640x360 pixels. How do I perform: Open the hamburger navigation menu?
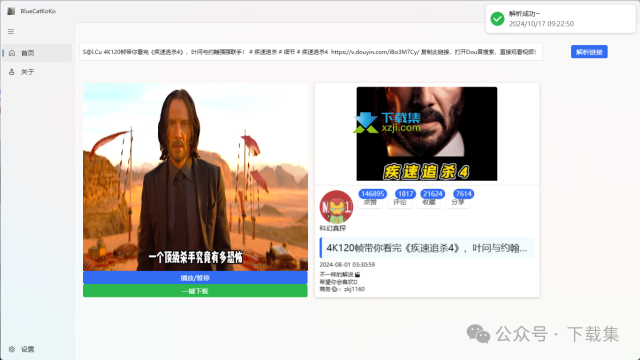[x=11, y=31]
